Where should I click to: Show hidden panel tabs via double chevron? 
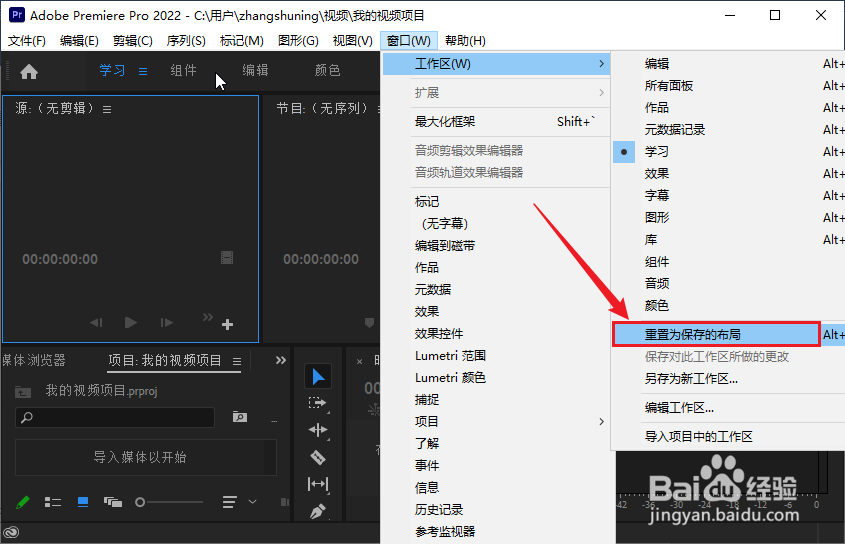coord(281,360)
